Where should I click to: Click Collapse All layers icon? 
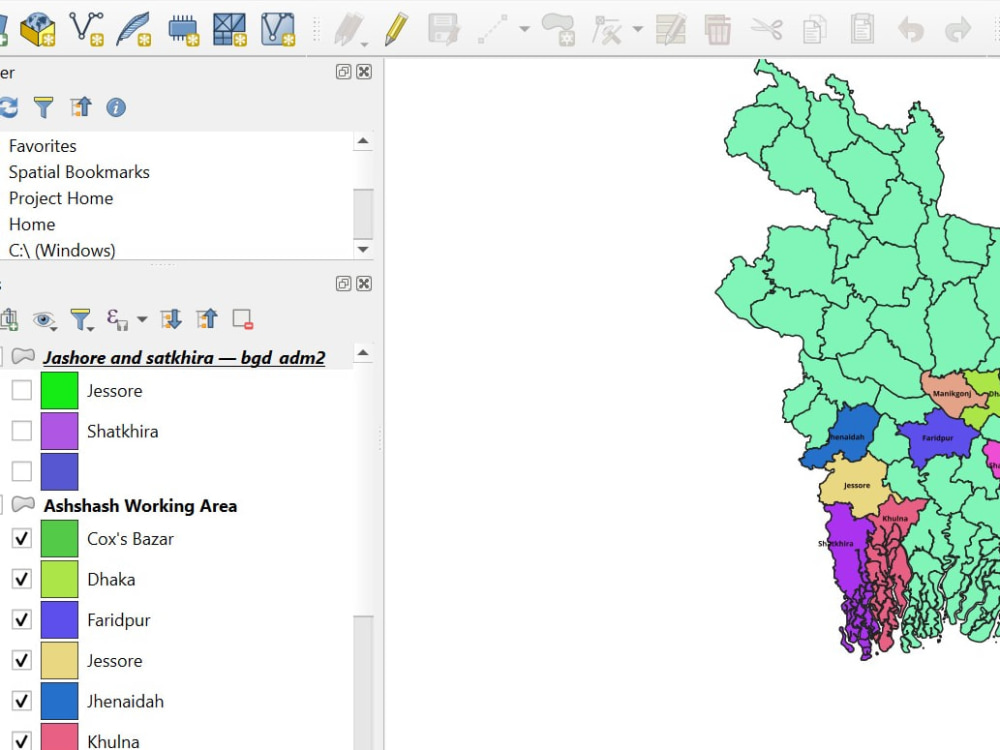[207, 319]
